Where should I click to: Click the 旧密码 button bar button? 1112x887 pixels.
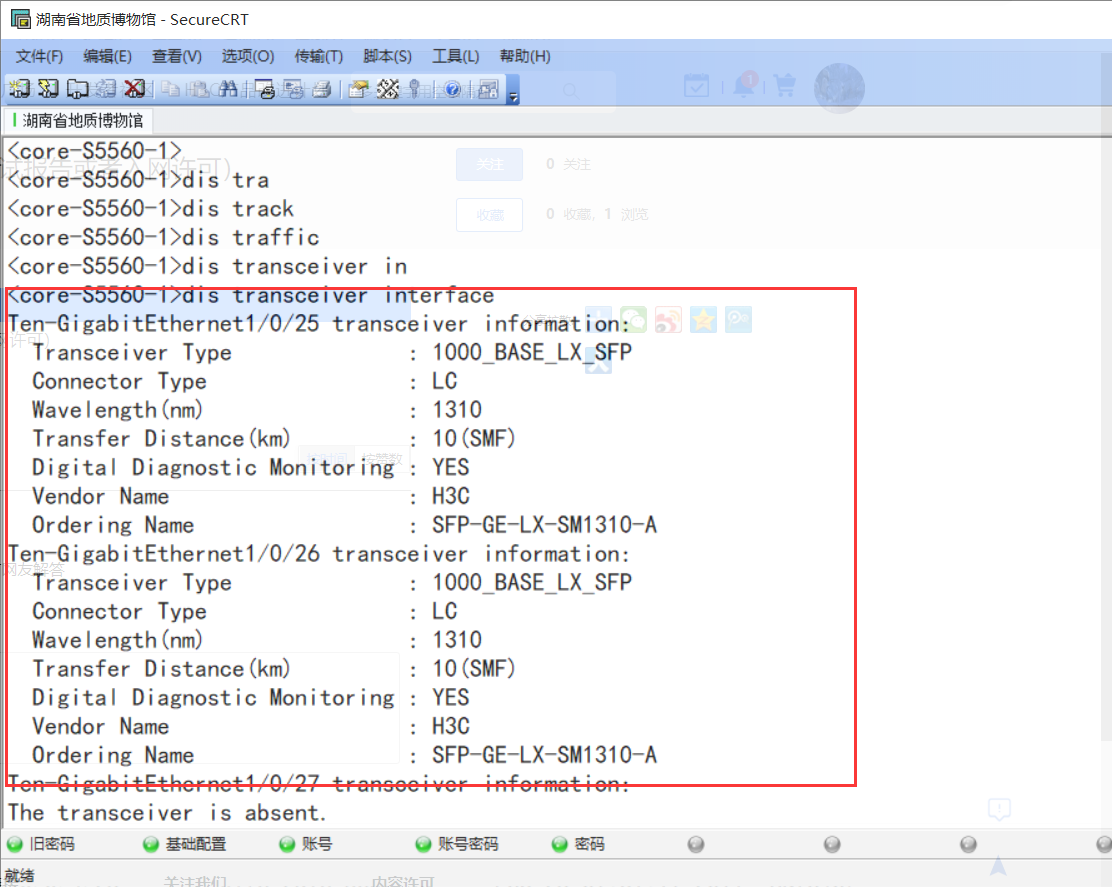[x=41, y=844]
